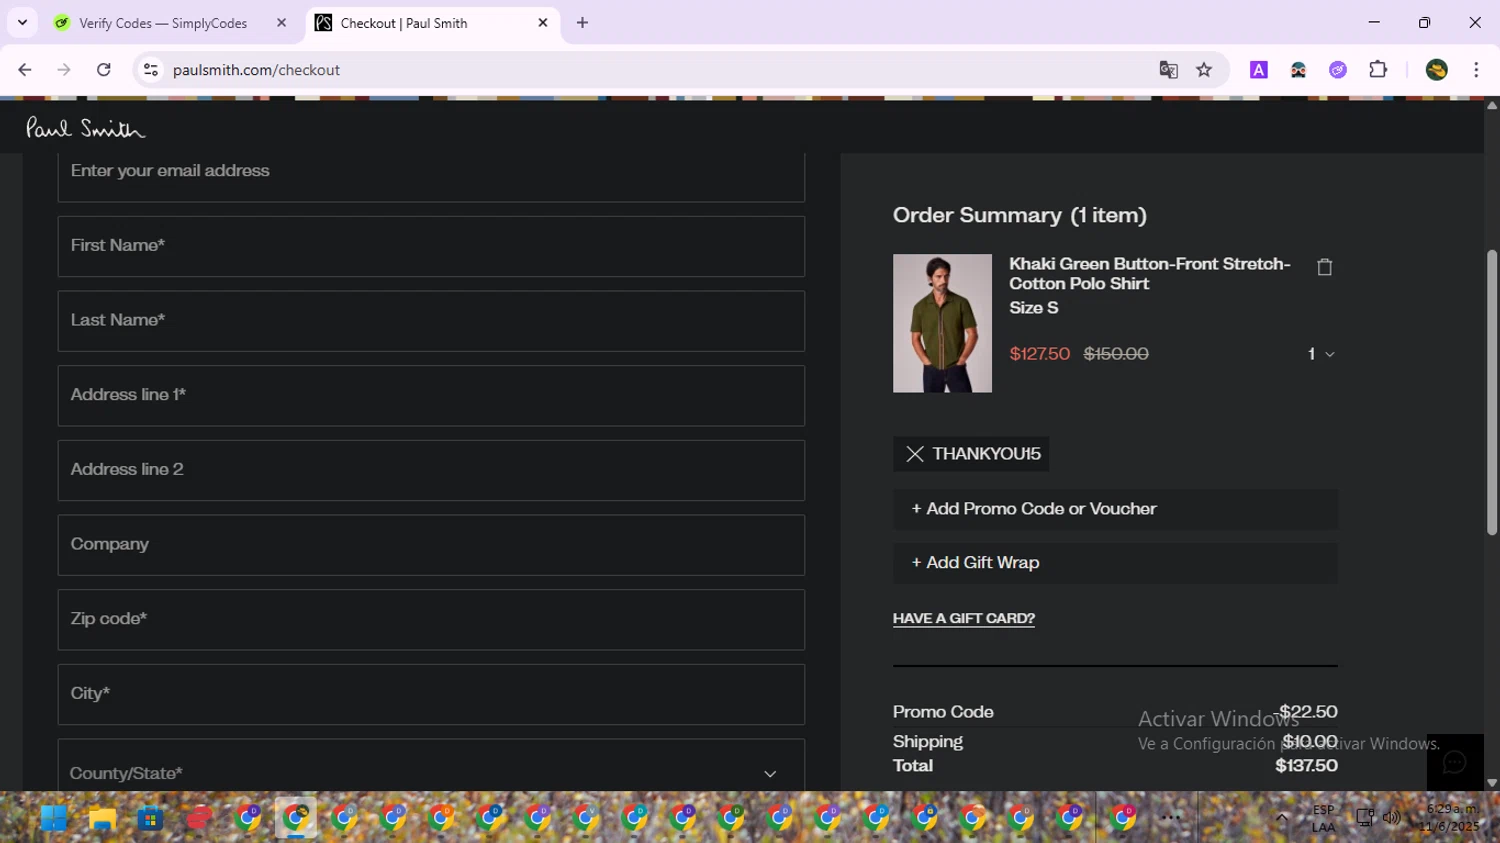Open a new browser tab
This screenshot has width=1500, height=843.
coord(582,23)
